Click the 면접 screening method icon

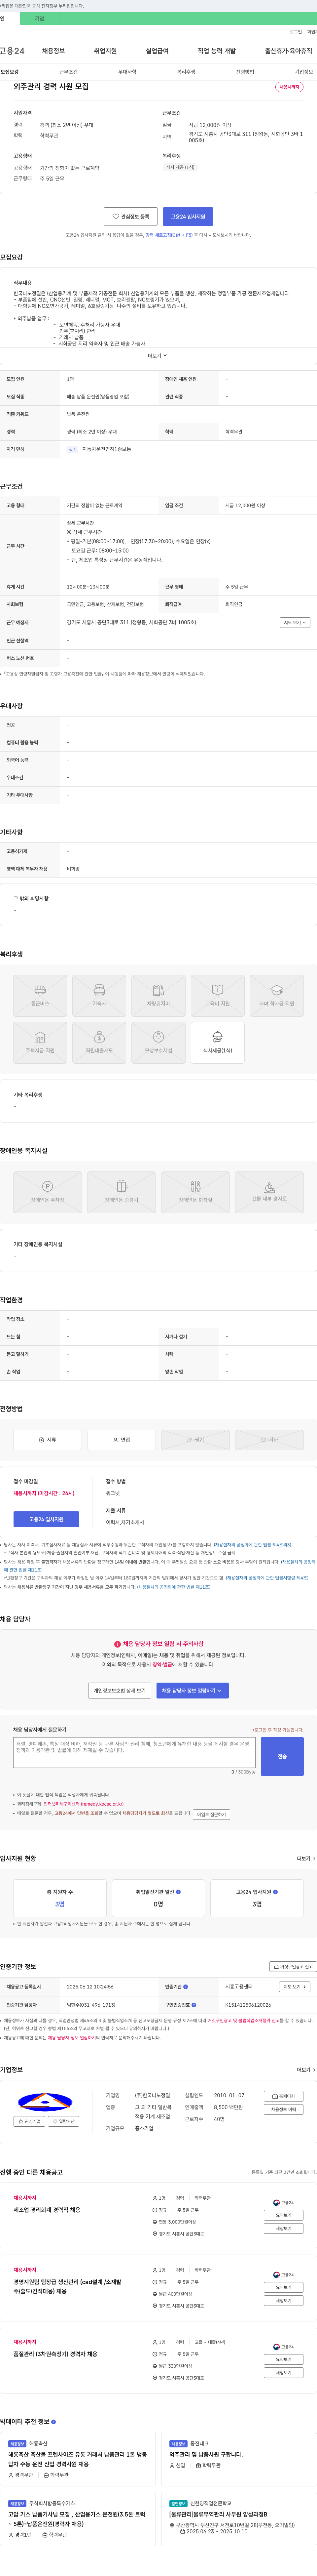(x=121, y=1440)
